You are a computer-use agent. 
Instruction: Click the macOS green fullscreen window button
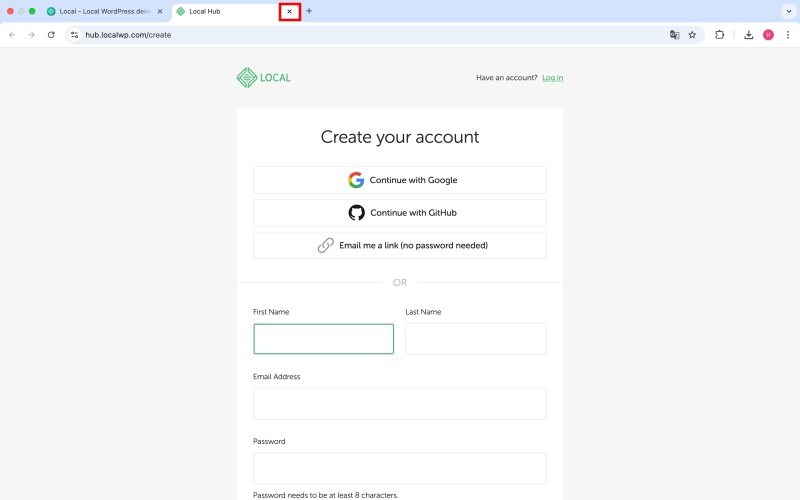tap(32, 11)
